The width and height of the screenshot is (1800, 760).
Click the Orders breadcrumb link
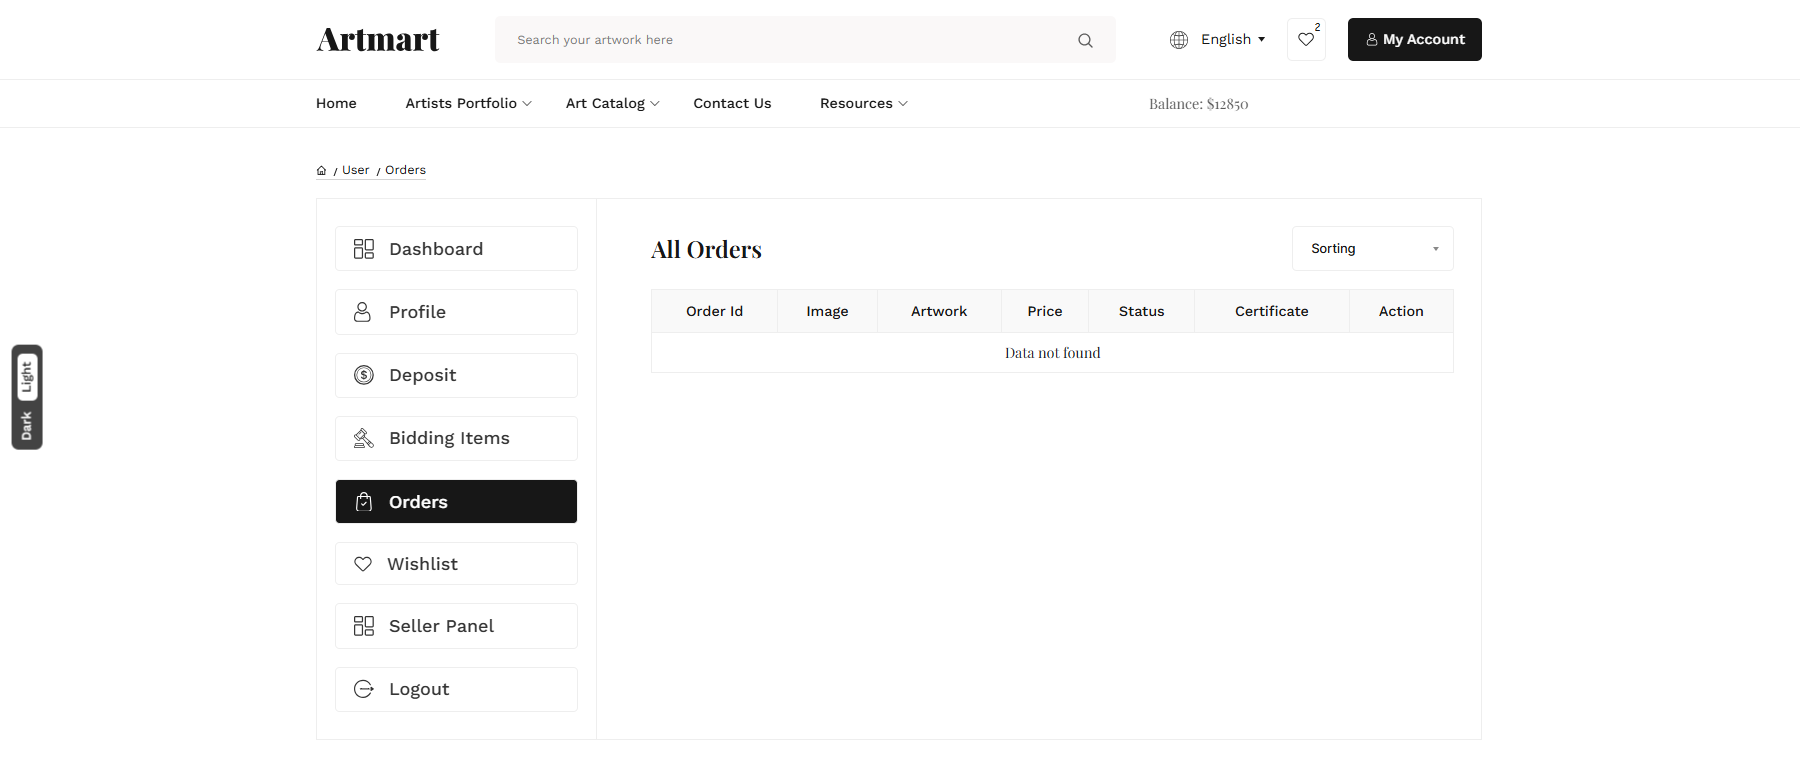(x=405, y=170)
